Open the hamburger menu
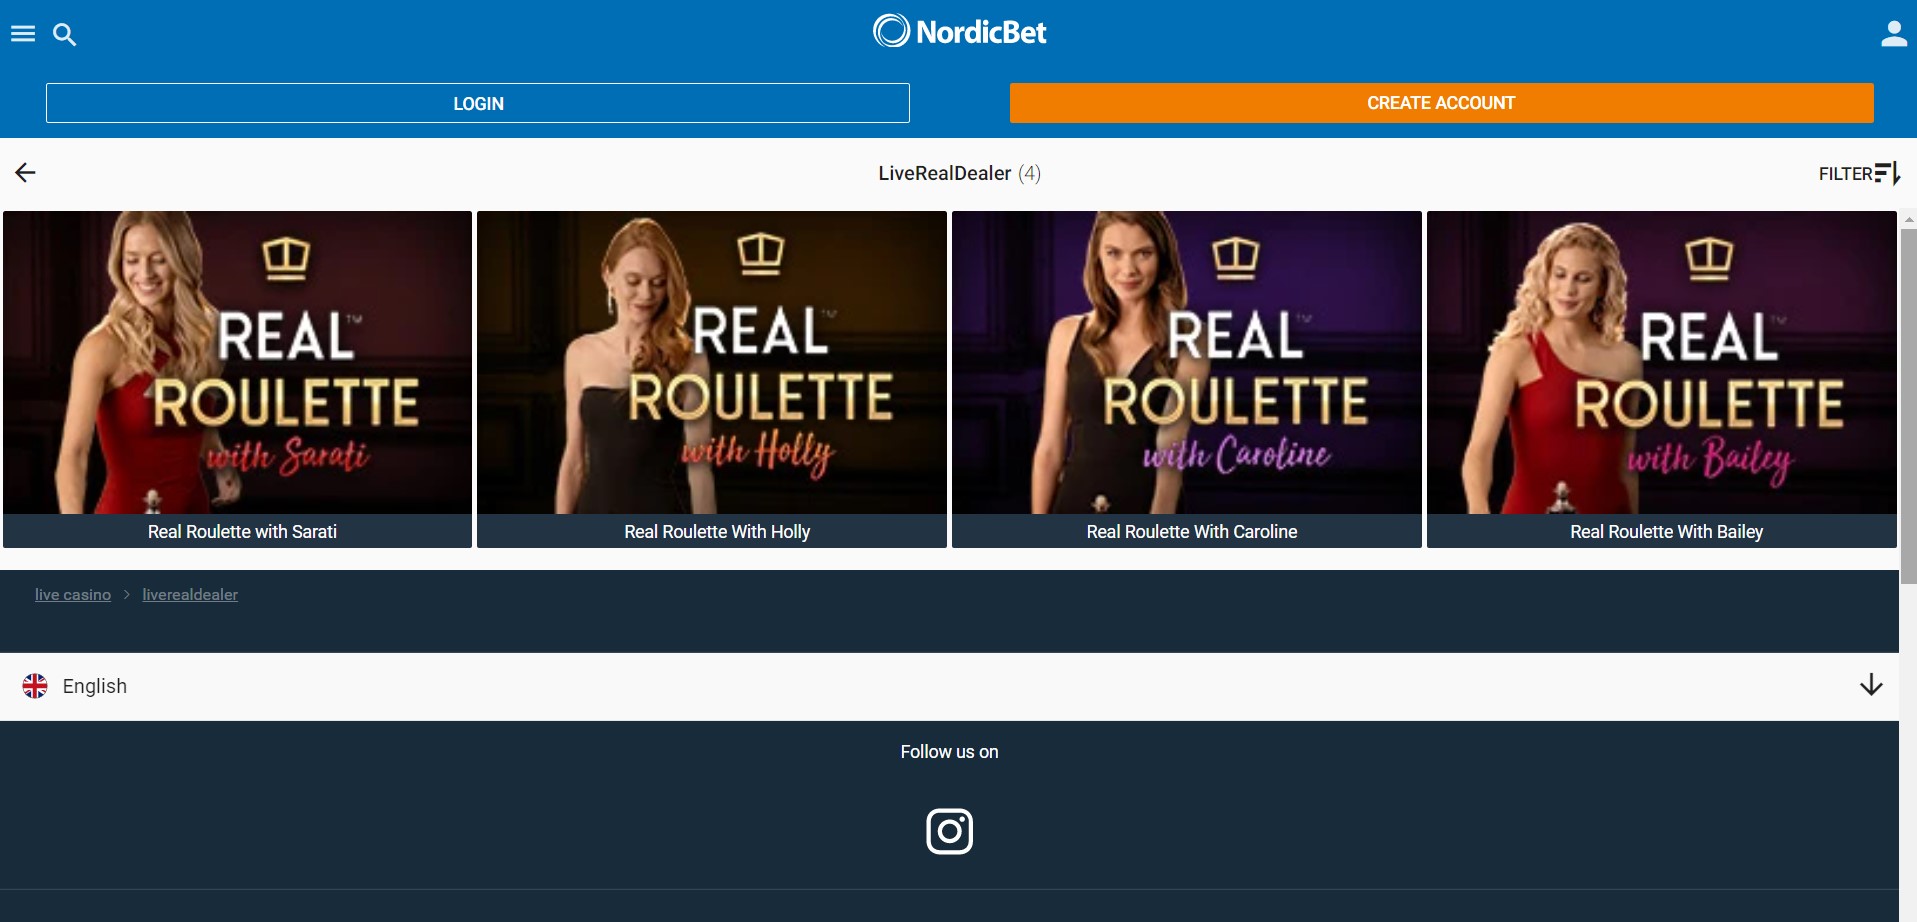The width and height of the screenshot is (1917, 922). tap(23, 34)
